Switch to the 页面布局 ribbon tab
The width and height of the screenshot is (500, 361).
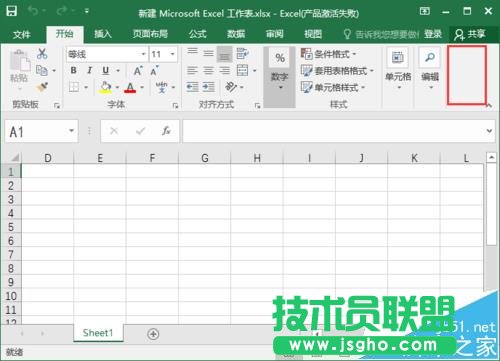tap(150, 34)
